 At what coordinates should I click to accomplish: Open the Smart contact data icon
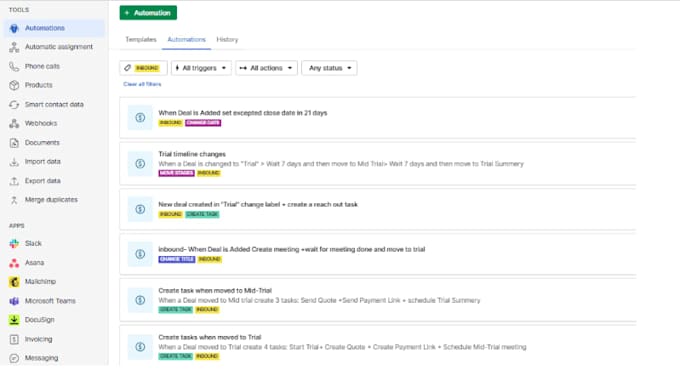(x=14, y=104)
